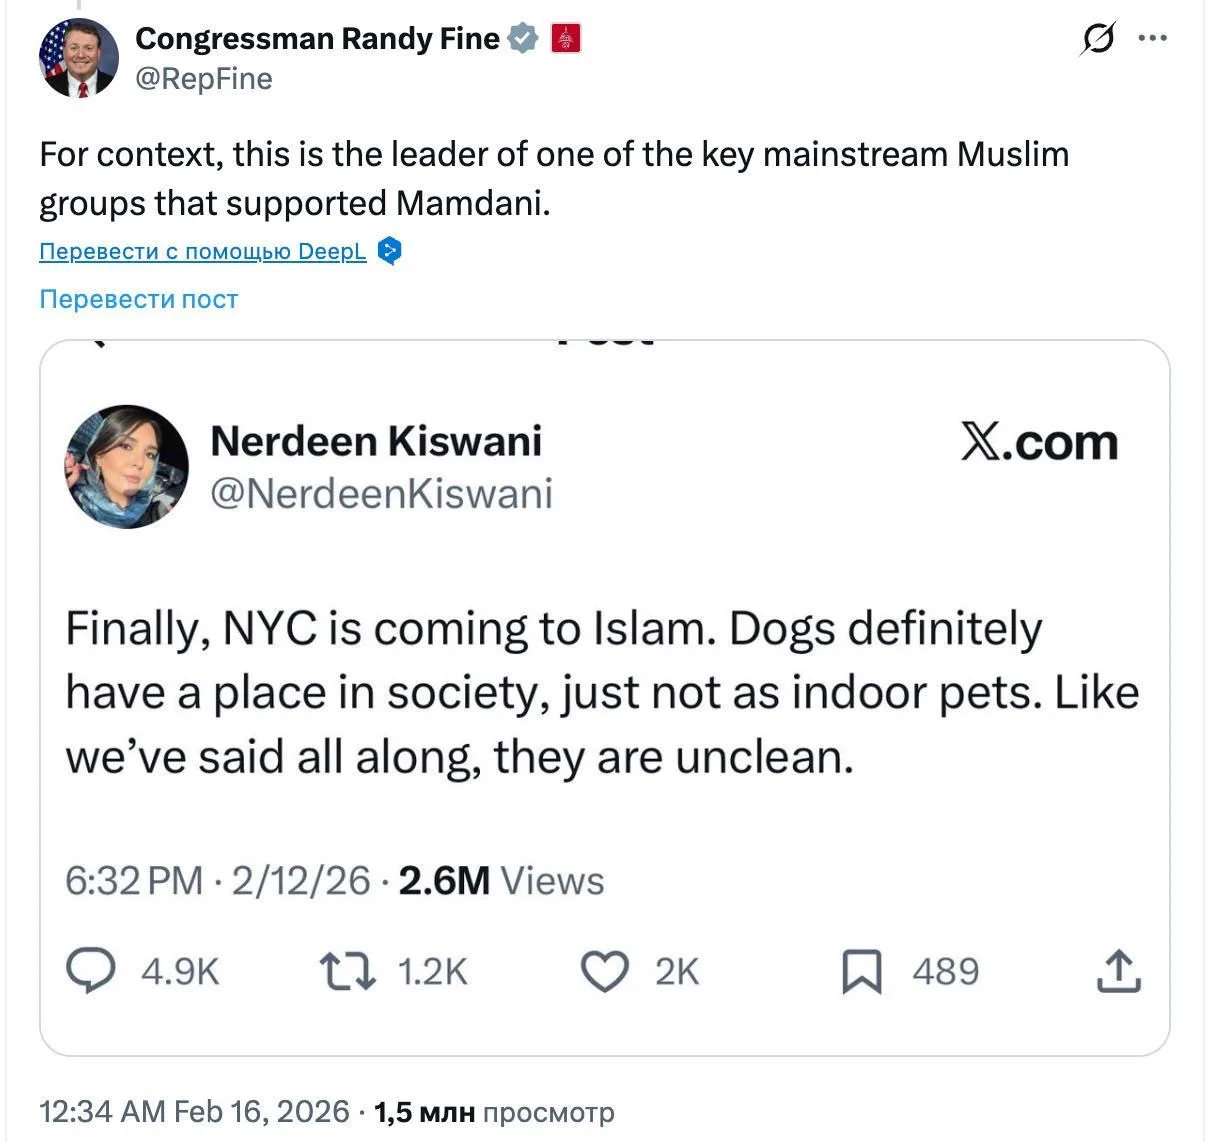Viewport: 1212px width, 1142px height.
Task: Click the repost arrows icon with 1.2K
Action: coord(347,971)
